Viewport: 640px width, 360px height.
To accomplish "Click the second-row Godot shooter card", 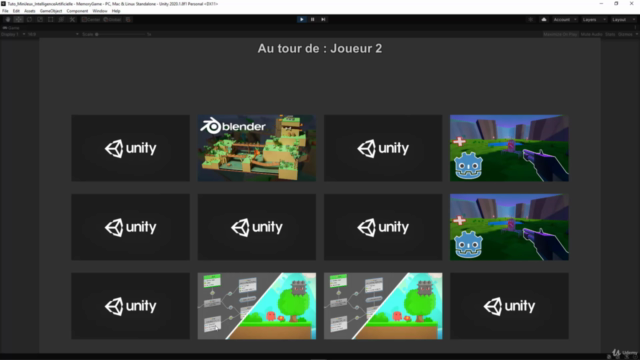I will tap(509, 227).
